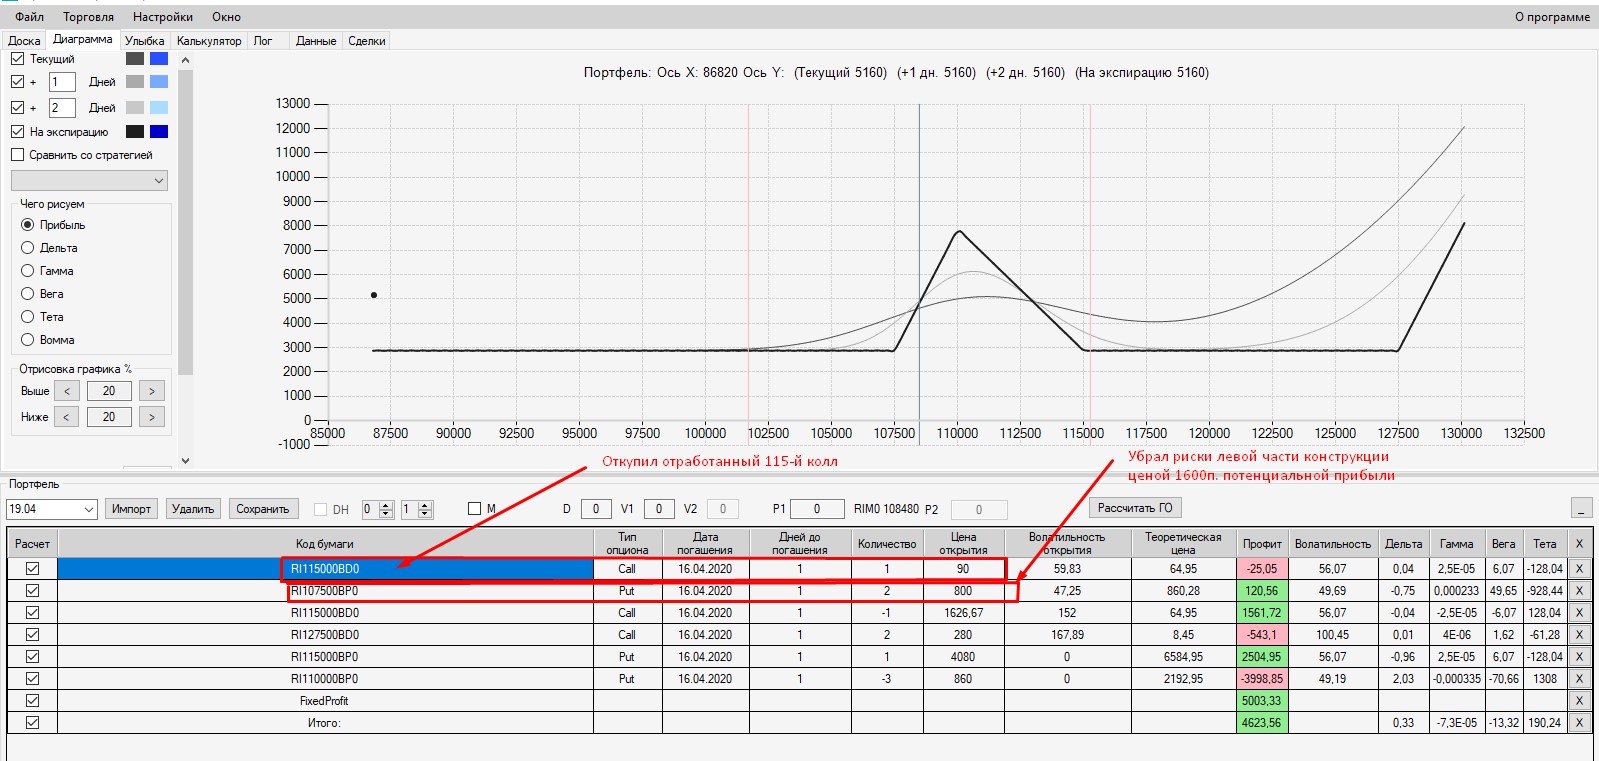The image size is (1599, 761).
Task: Click the right arrow next to Выше
Action: (152, 391)
